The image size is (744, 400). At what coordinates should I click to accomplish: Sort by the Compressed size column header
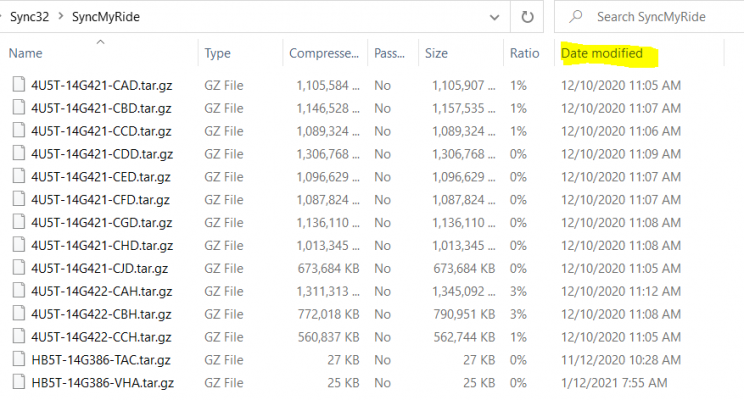pos(324,53)
